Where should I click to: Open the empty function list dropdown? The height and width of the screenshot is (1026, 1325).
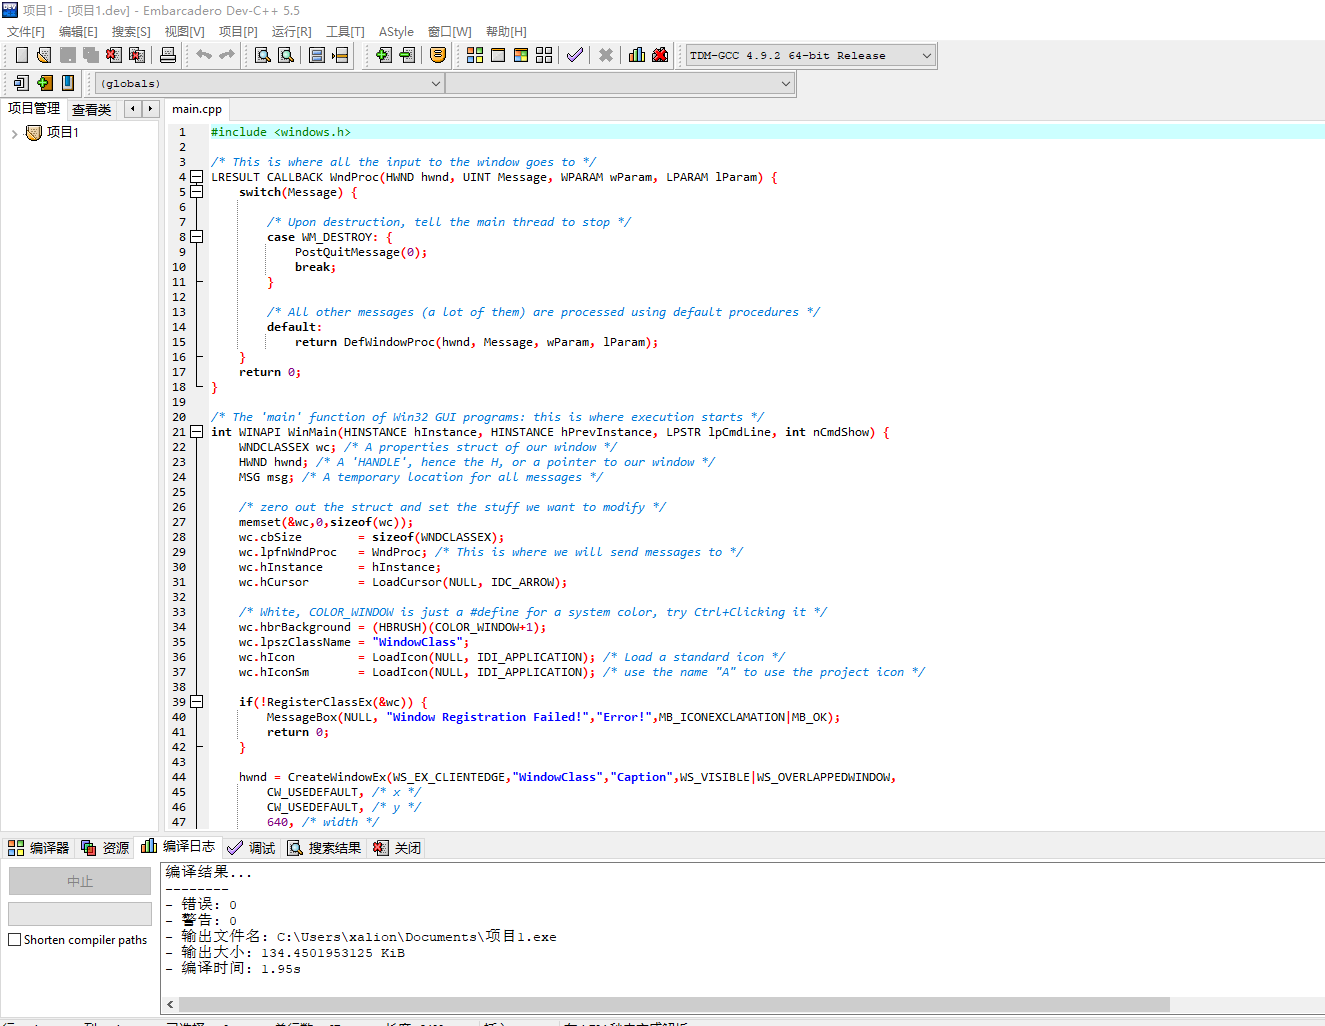pos(620,84)
